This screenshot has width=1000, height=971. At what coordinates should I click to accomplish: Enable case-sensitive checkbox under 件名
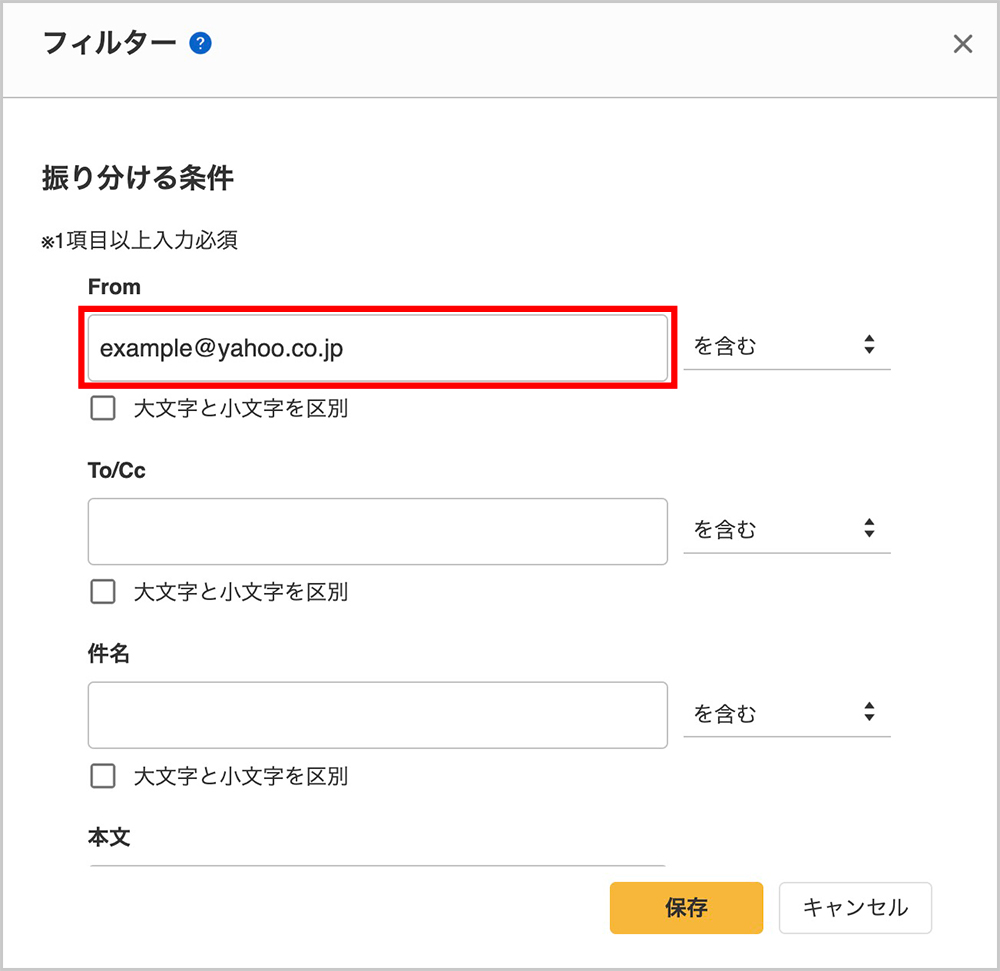tap(103, 776)
